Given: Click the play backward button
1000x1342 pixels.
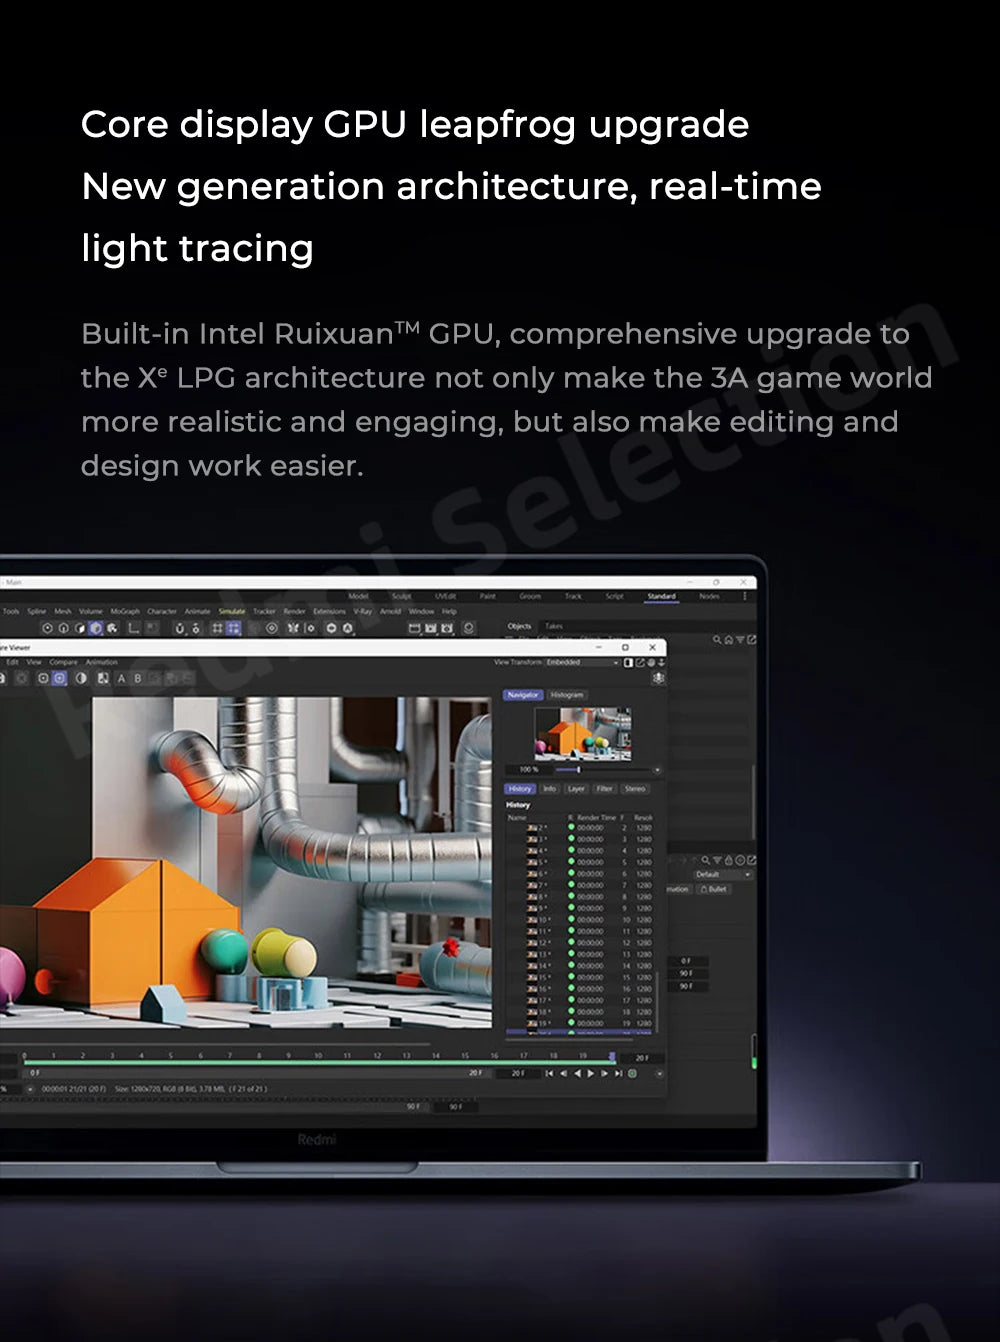Looking at the screenshot, I should [577, 1073].
